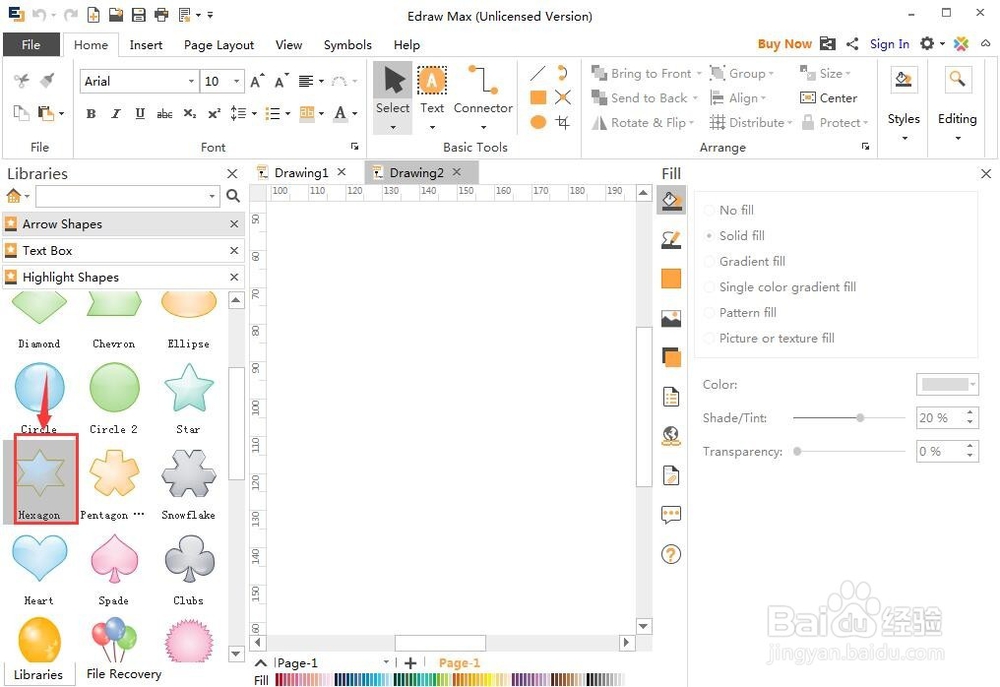Viewport: 1000px width, 687px height.
Task: Click the Center arrange button
Action: click(828, 98)
